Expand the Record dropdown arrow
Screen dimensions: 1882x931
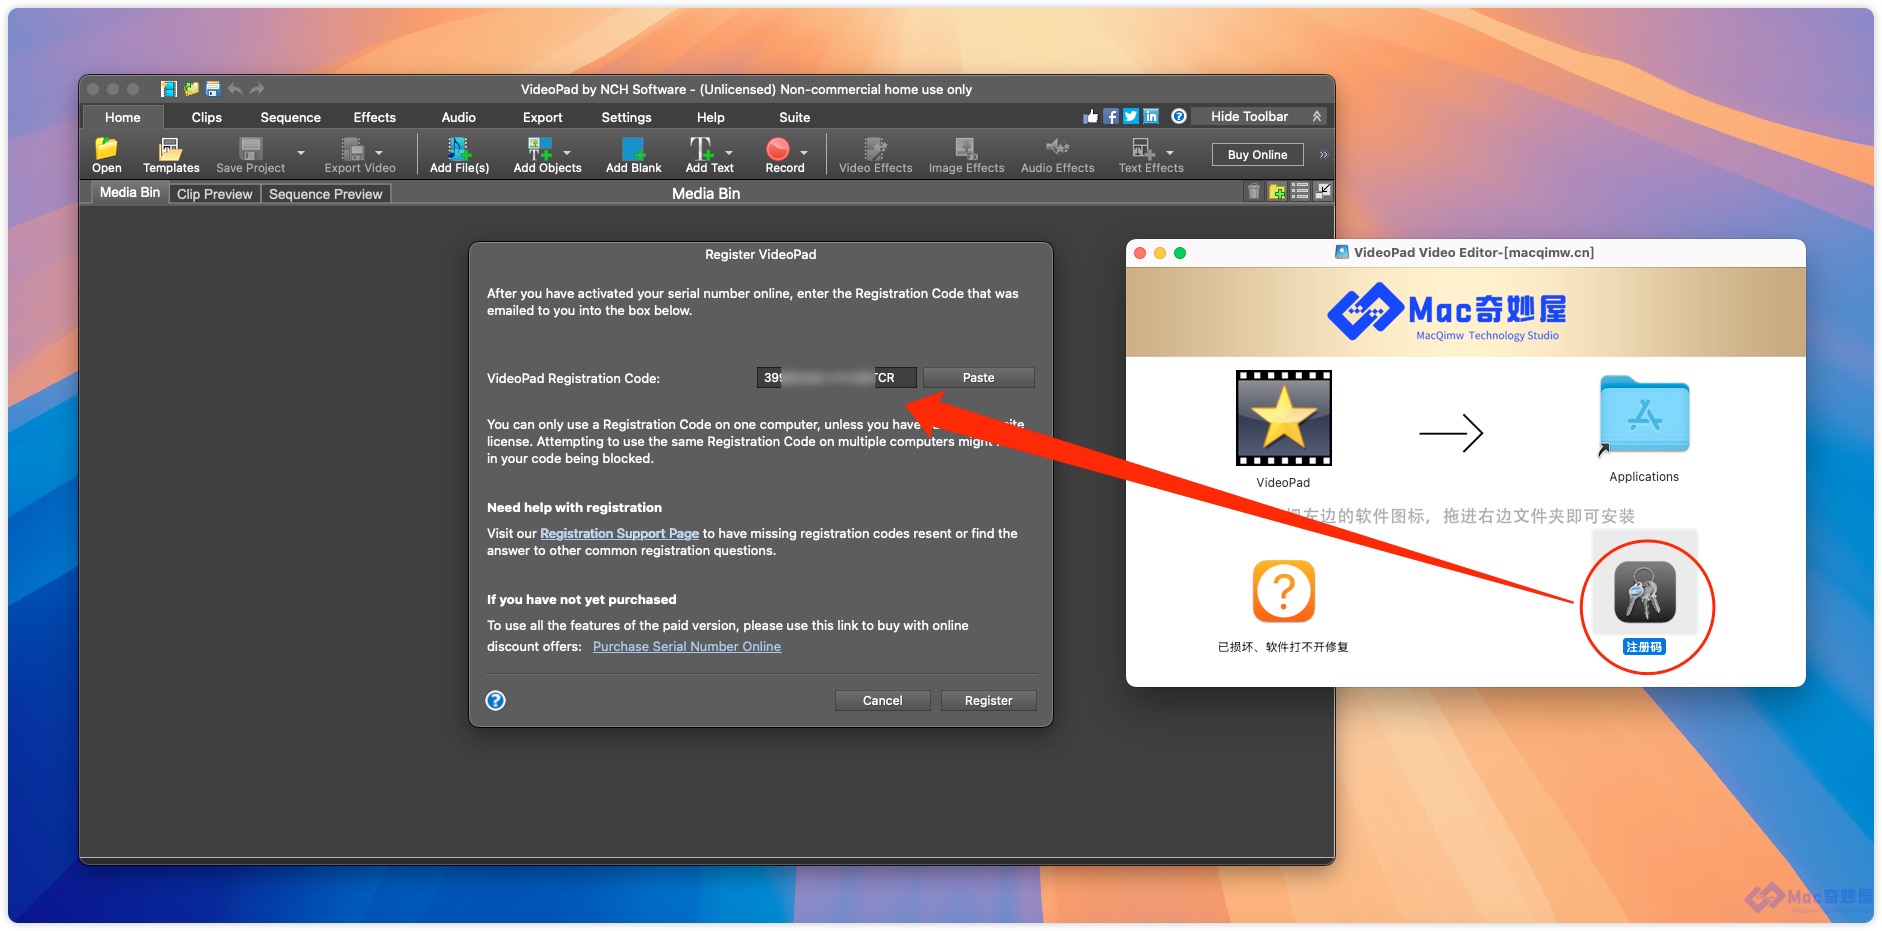click(804, 153)
